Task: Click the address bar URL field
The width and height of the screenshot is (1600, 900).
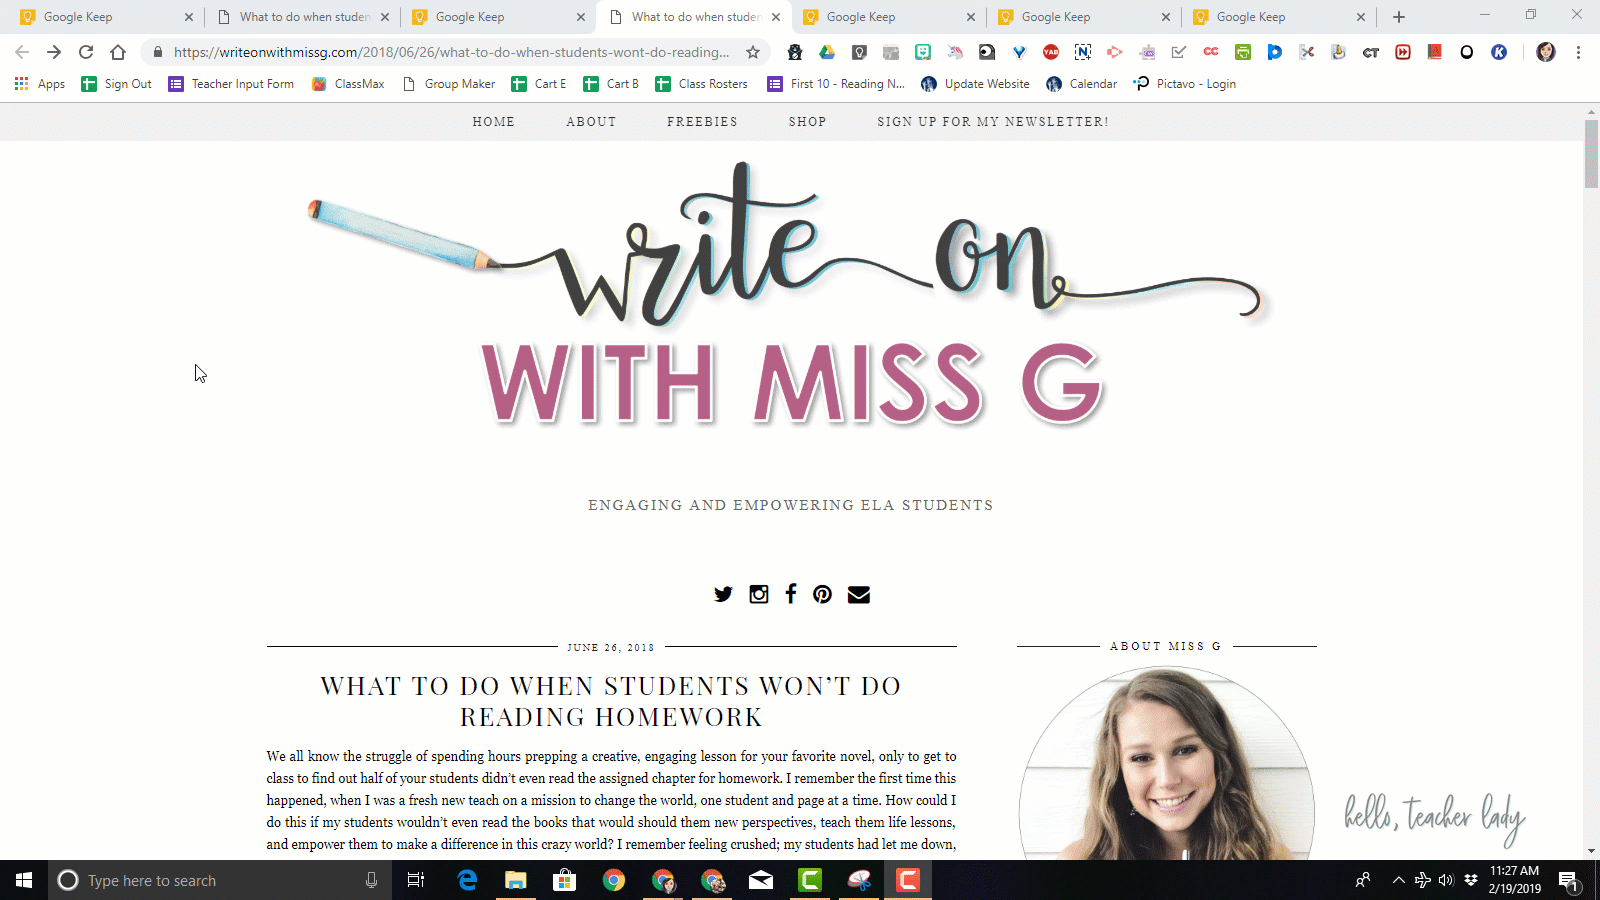Action: (x=451, y=52)
